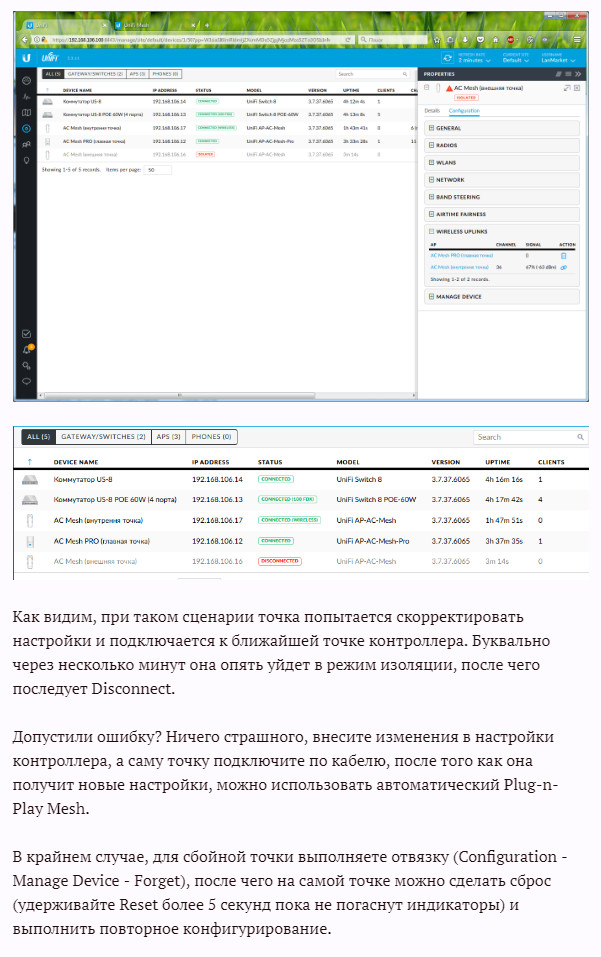Select PHONES (0) tab in enlarged table

click(211, 437)
